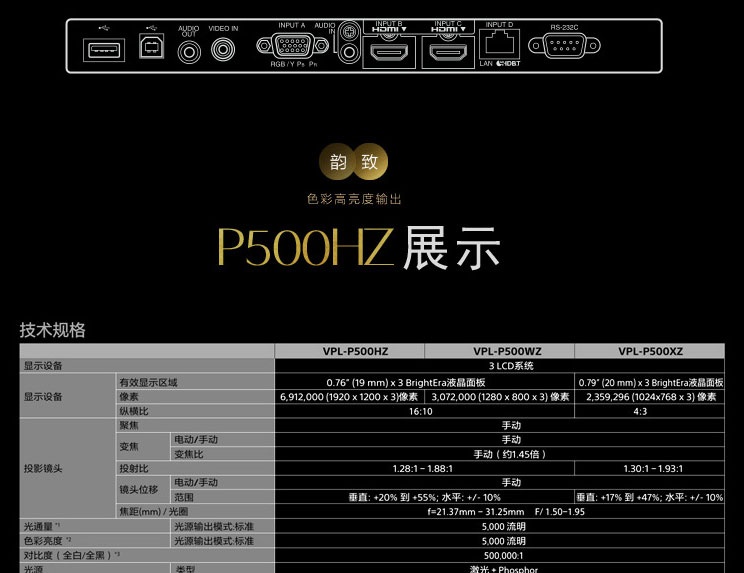Viewport: 744px width, 573px height.
Task: Select the VPL-P500WZ column header
Action: pos(499,351)
